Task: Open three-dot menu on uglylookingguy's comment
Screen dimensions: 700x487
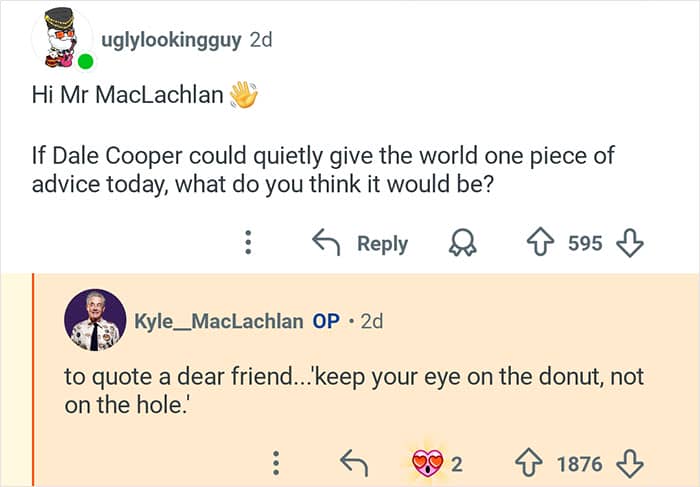Action: click(250, 243)
